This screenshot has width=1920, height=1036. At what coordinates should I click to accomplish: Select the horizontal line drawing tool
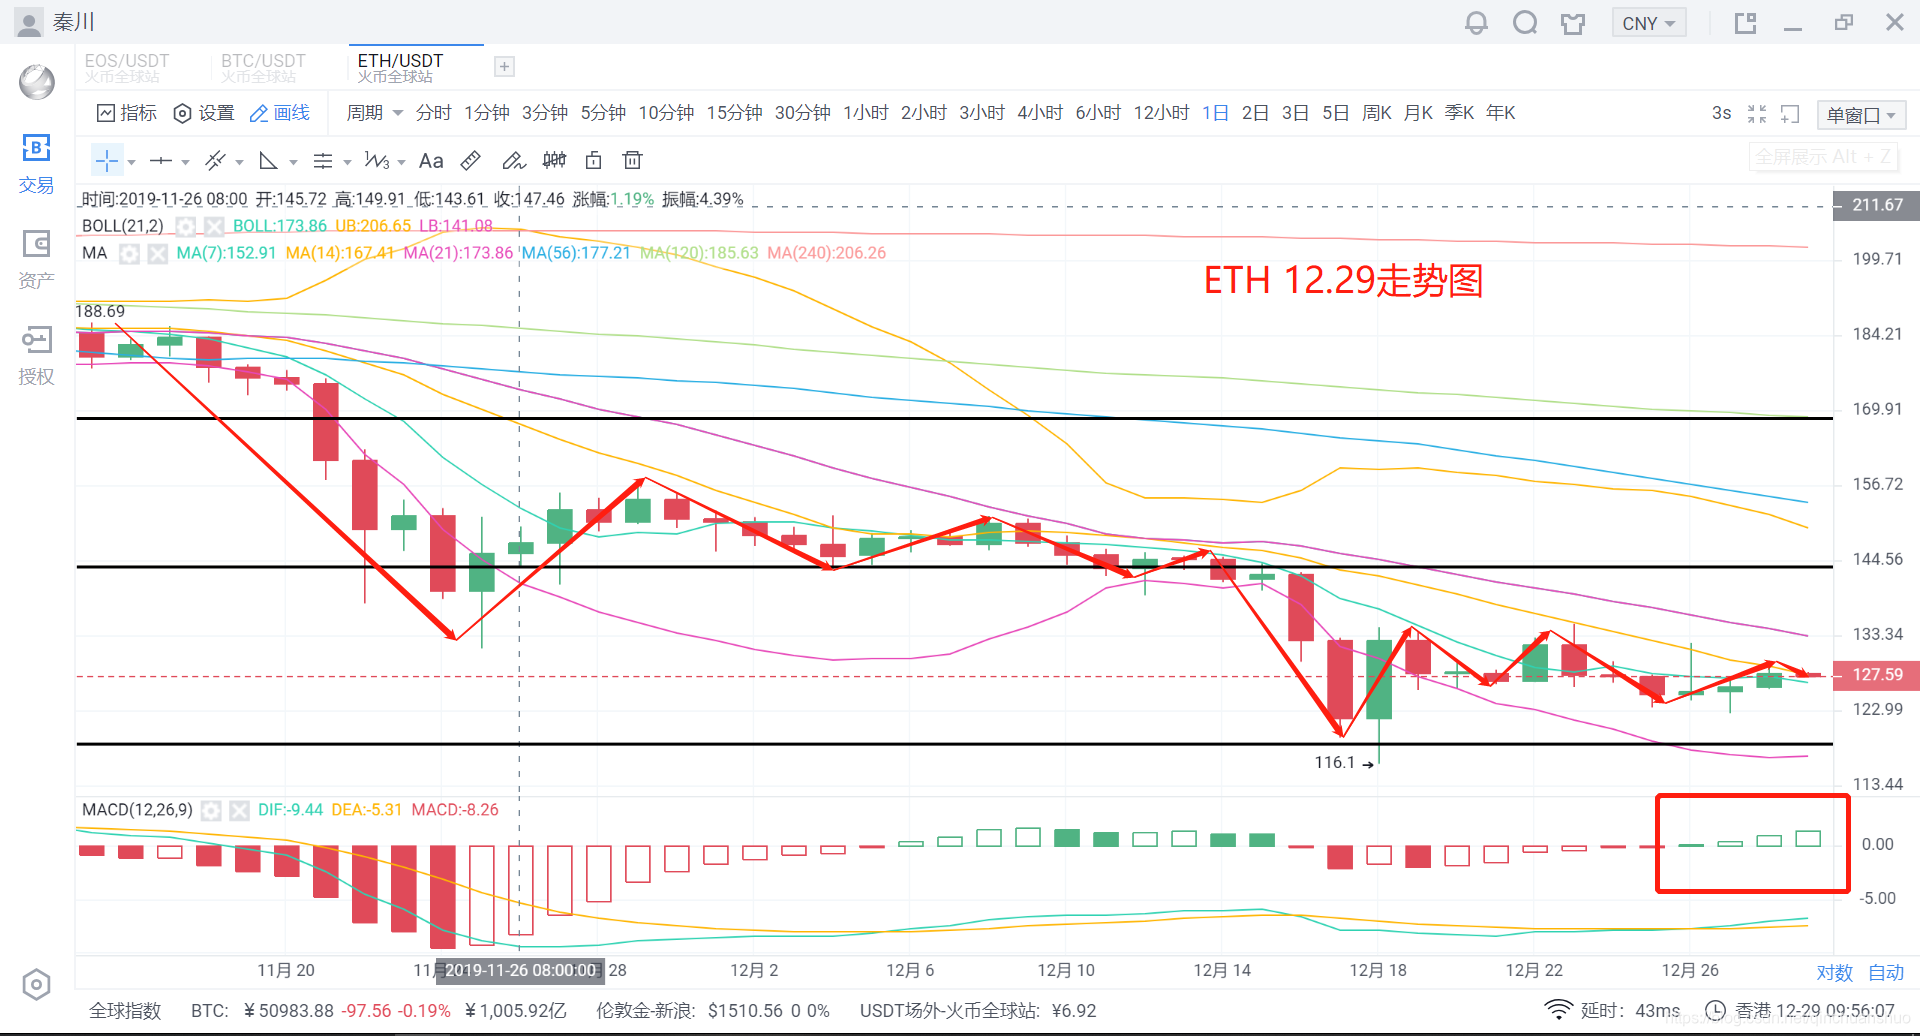click(160, 160)
